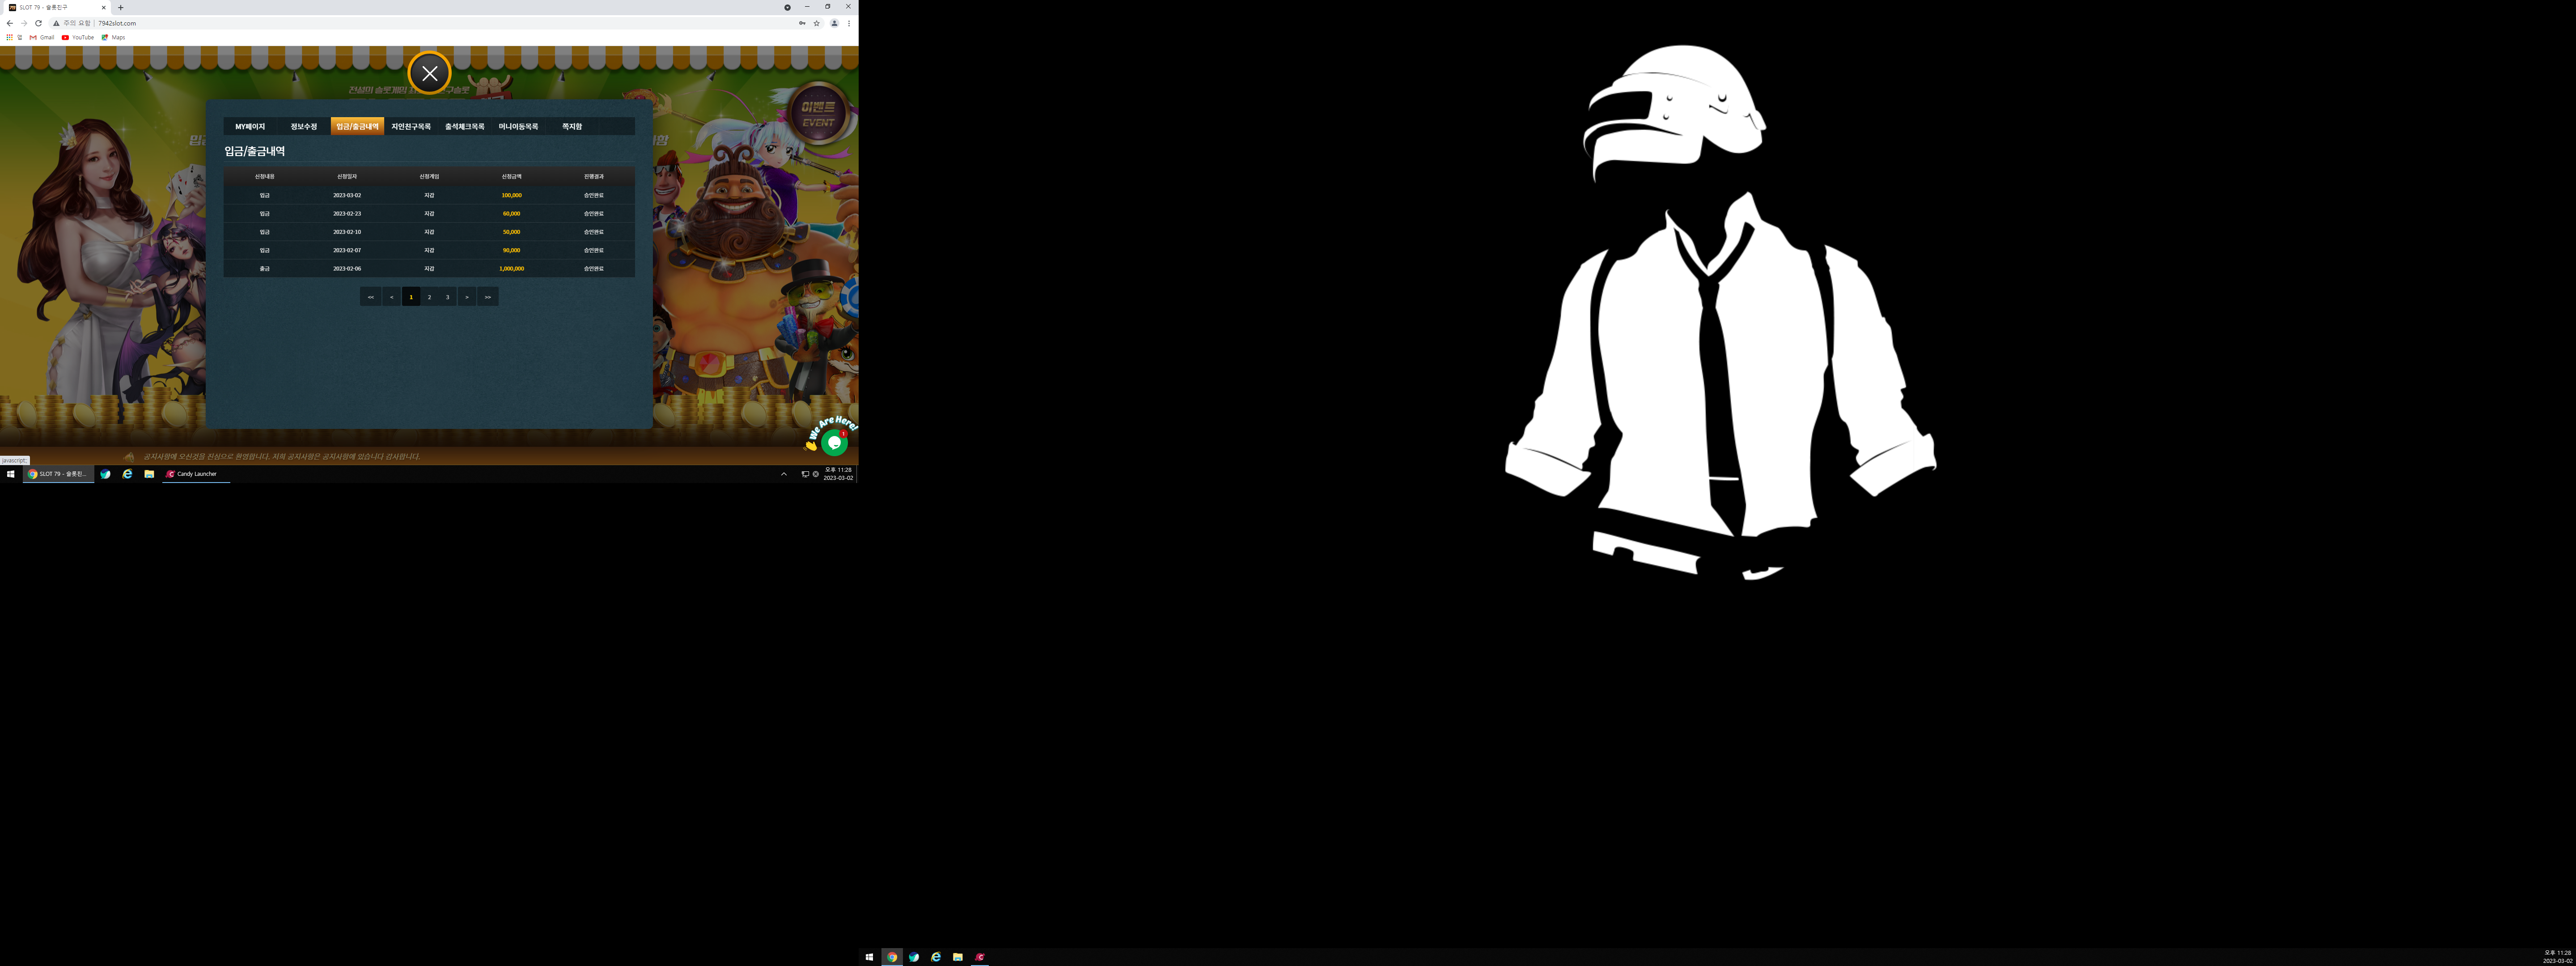Viewport: 2576px width, 966px height.
Task: Click the not-secure warning icon in address bar
Action: 56,23
